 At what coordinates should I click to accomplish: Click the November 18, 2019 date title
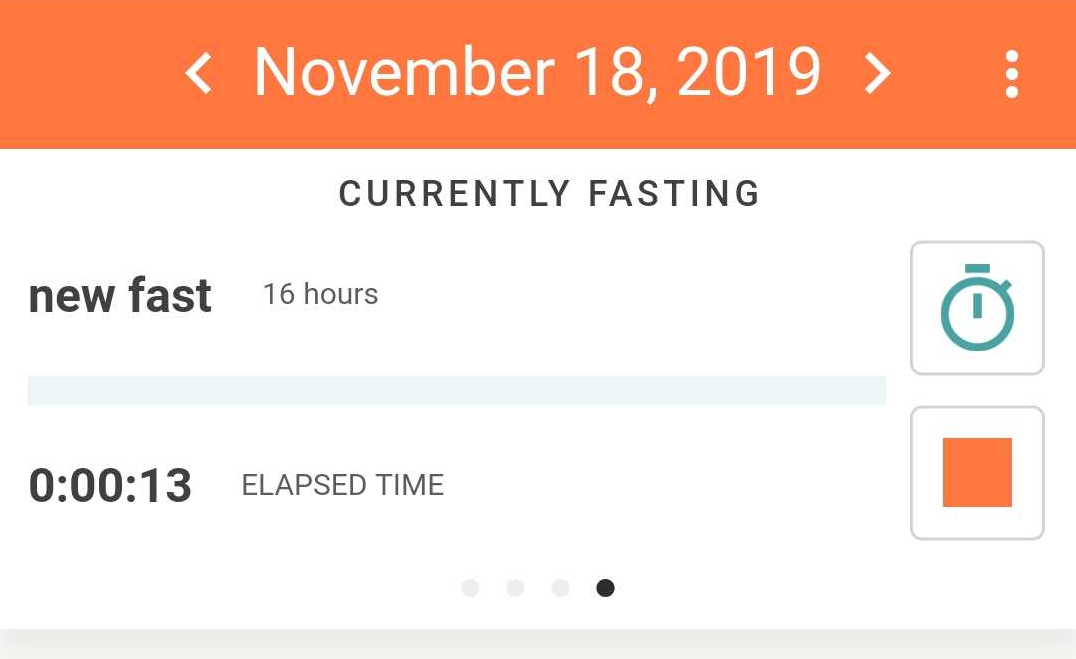tap(537, 73)
